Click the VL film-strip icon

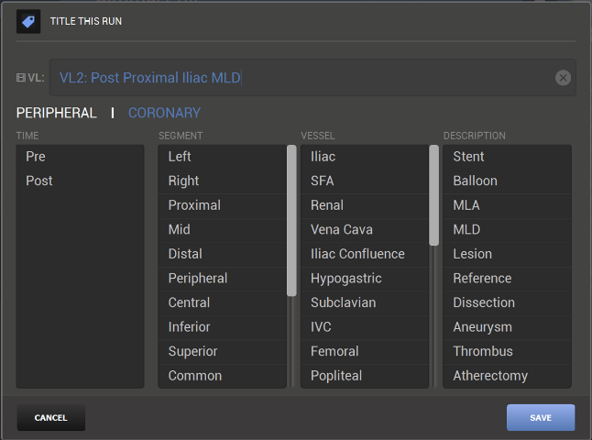(x=21, y=78)
